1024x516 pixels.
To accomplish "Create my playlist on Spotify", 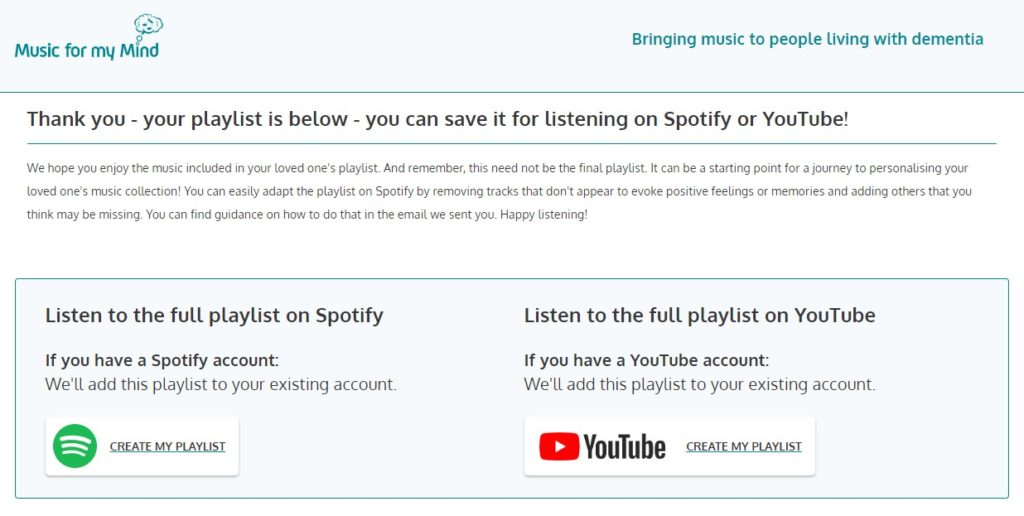I will click(x=167, y=447).
